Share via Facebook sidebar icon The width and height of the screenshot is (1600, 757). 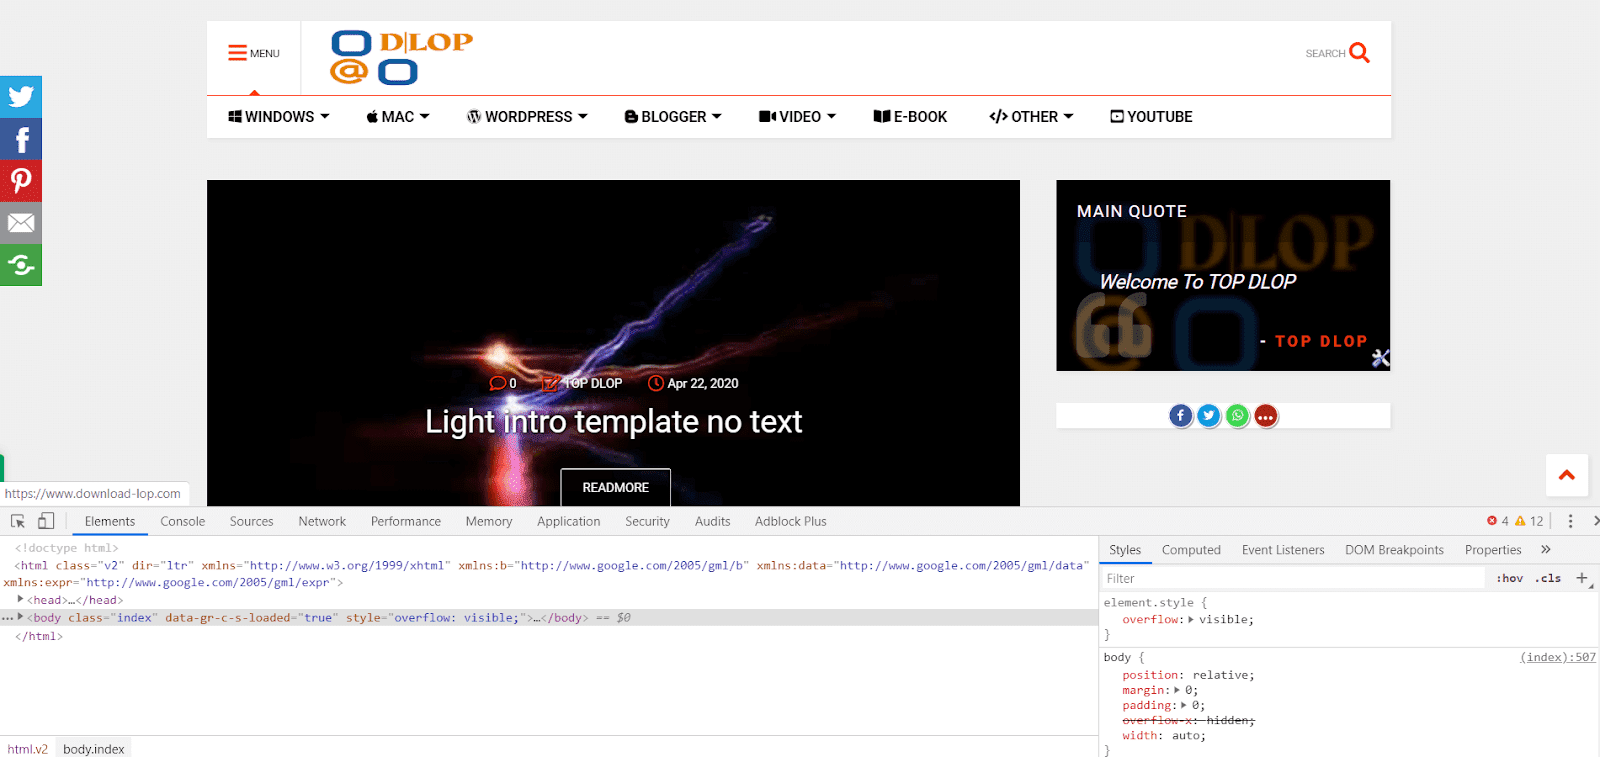pos(21,139)
